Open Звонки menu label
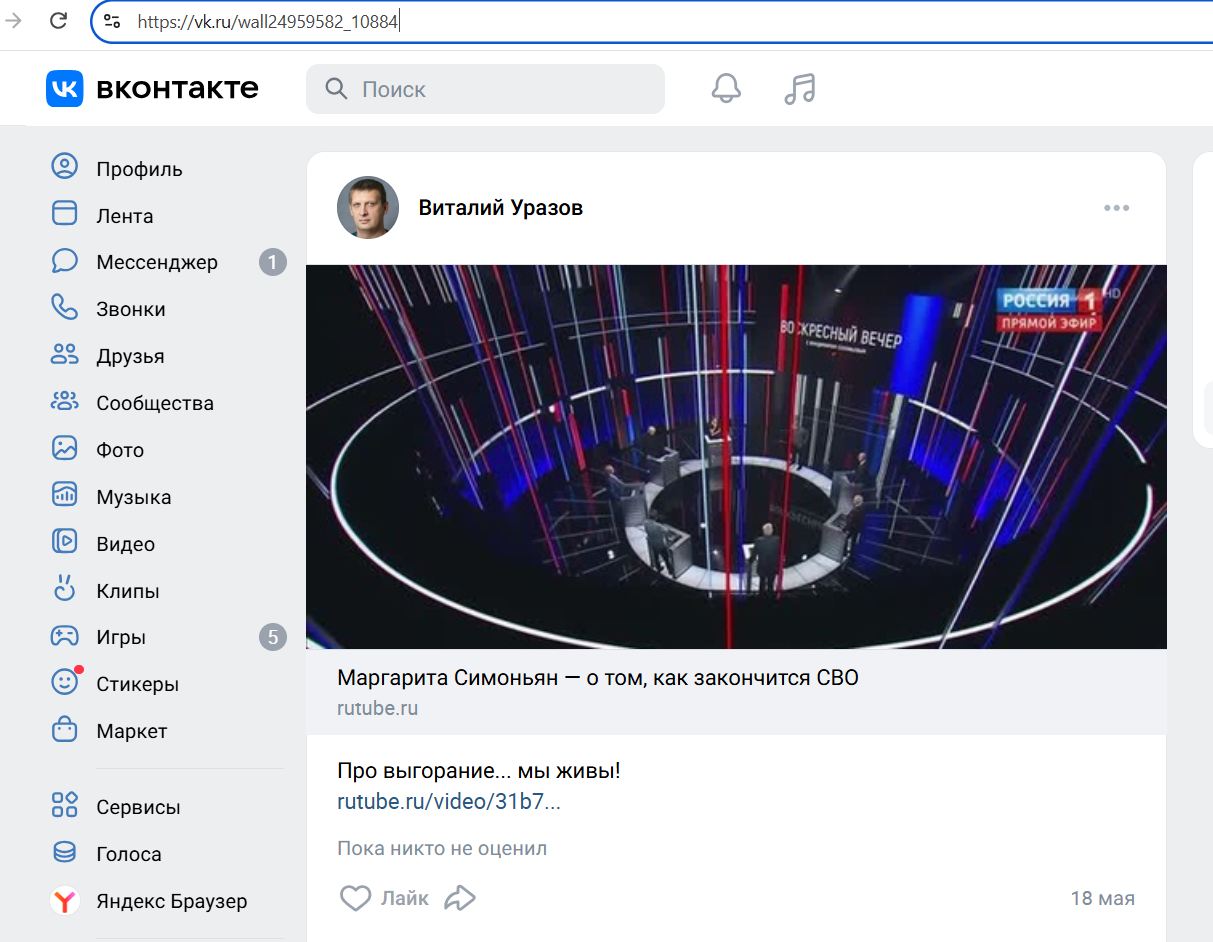This screenshot has width=1213, height=942. tap(131, 309)
